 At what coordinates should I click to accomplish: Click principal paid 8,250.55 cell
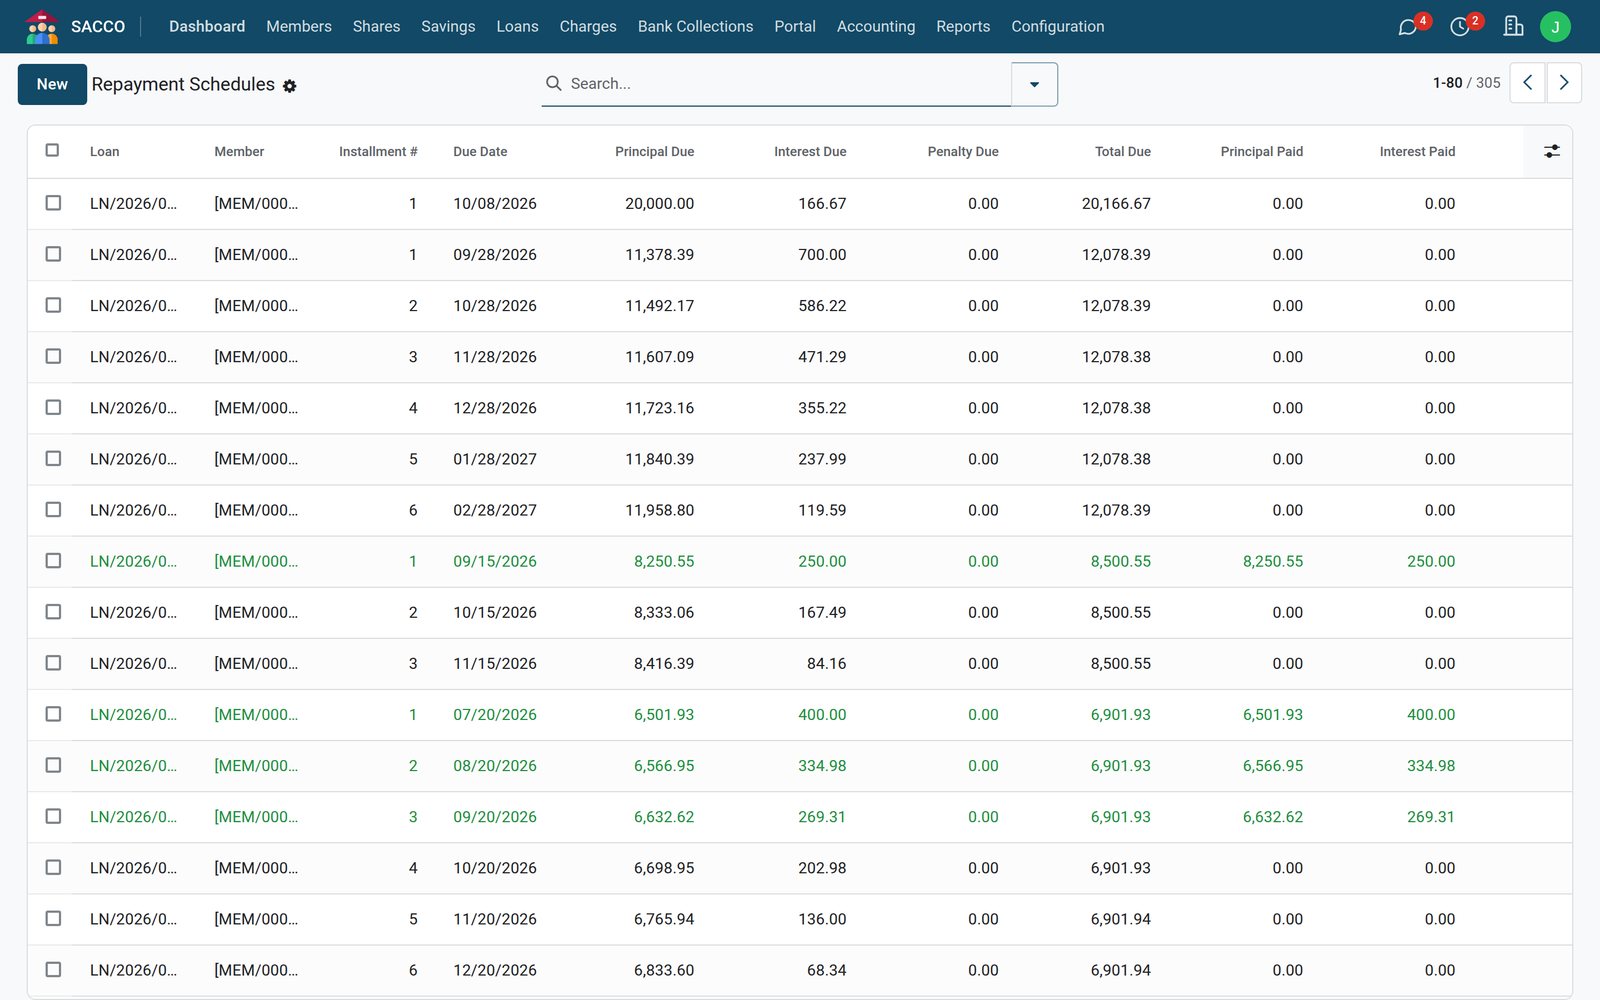(1273, 562)
